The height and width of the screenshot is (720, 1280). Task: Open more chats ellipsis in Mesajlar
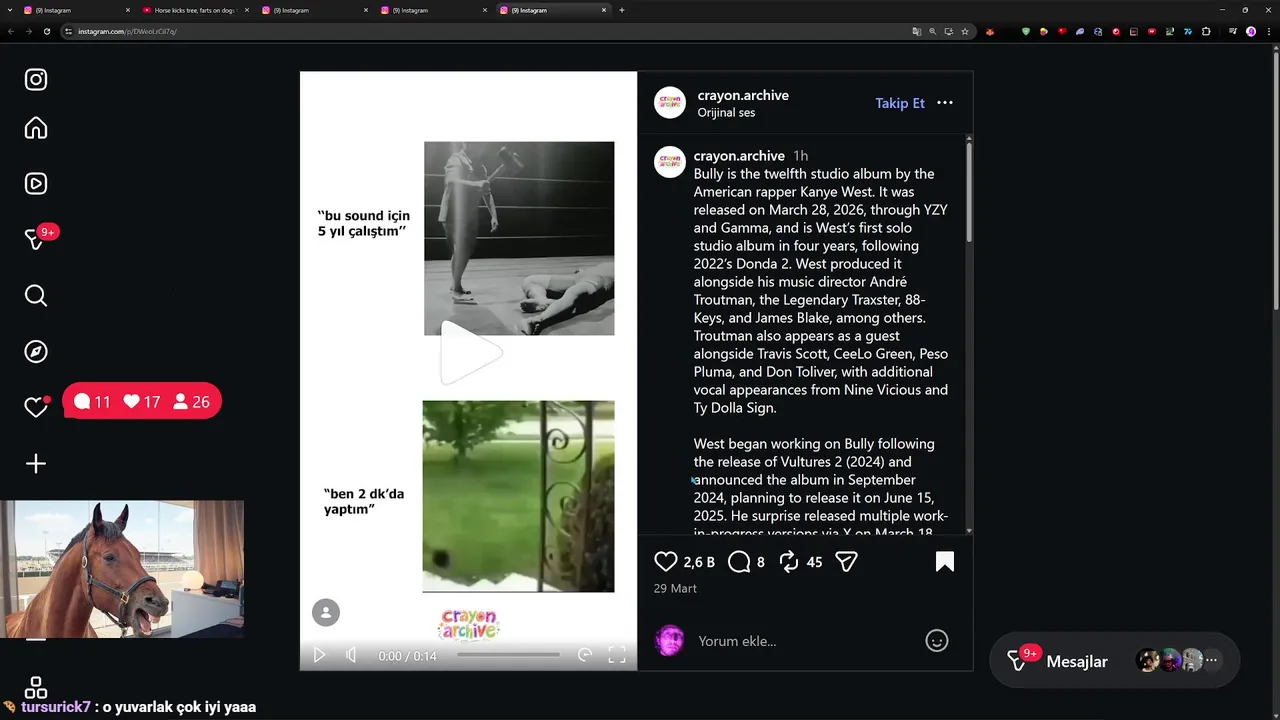[x=1212, y=660]
